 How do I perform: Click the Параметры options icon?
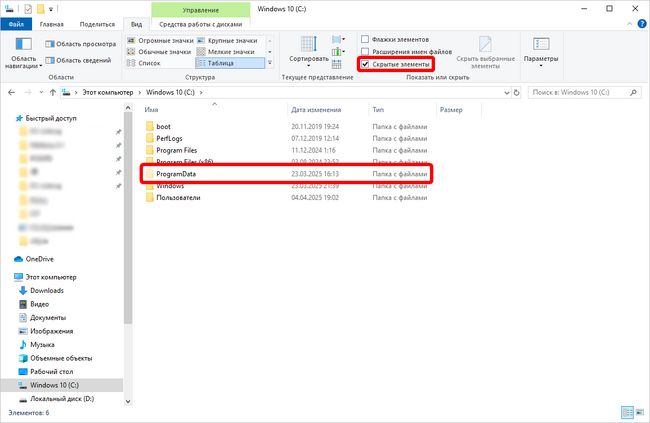click(x=541, y=44)
